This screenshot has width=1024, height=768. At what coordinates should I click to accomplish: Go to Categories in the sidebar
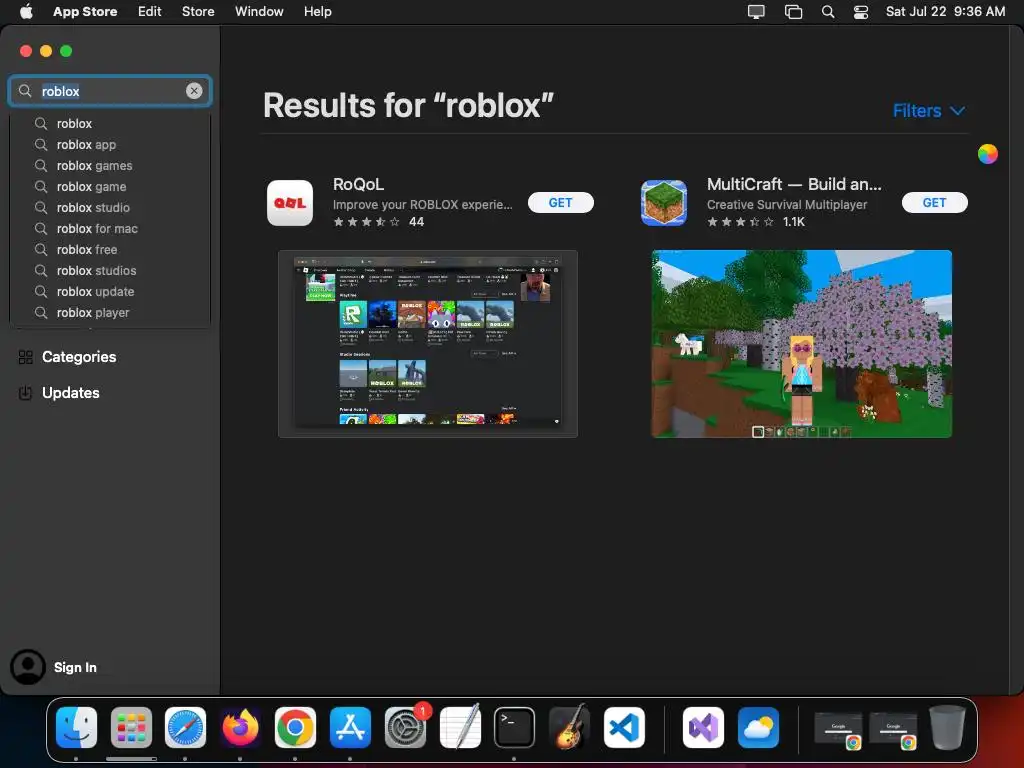pyautogui.click(x=79, y=357)
